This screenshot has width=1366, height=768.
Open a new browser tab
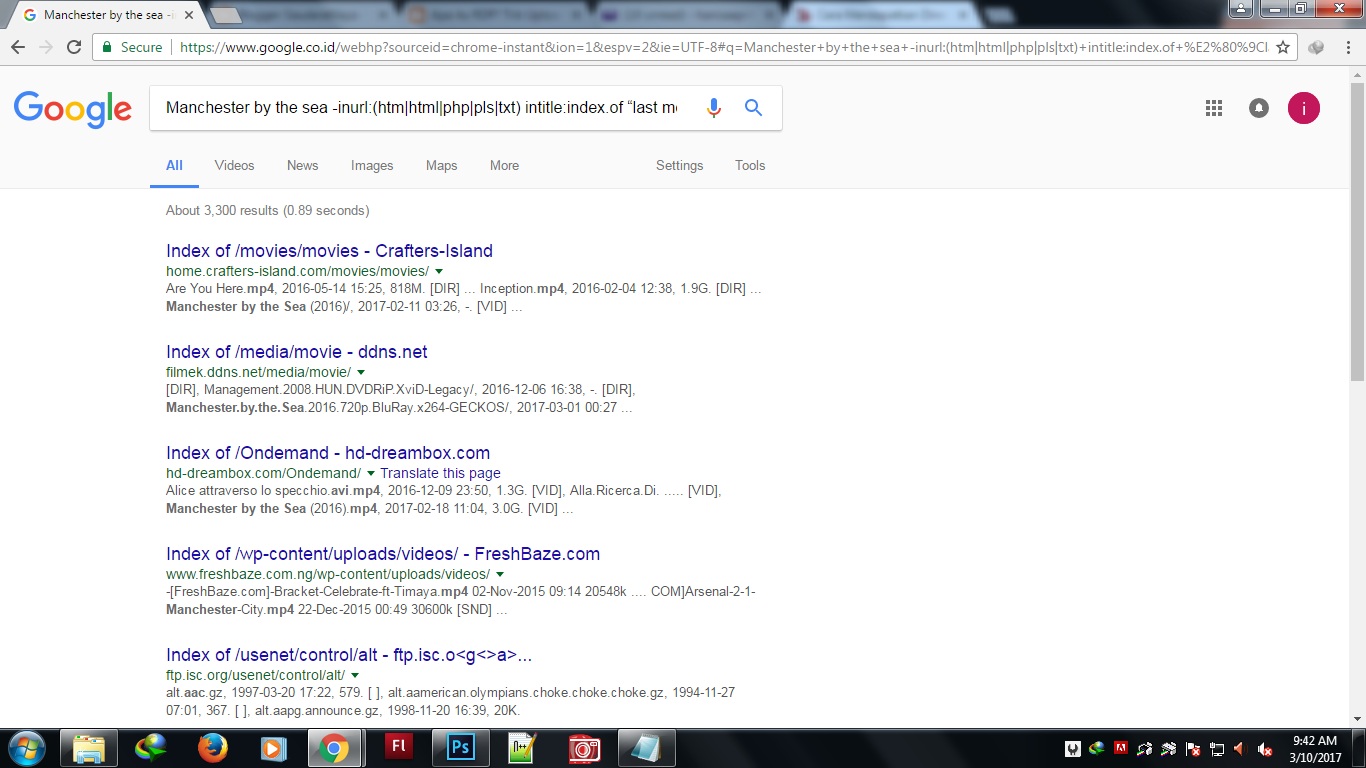coord(228,15)
